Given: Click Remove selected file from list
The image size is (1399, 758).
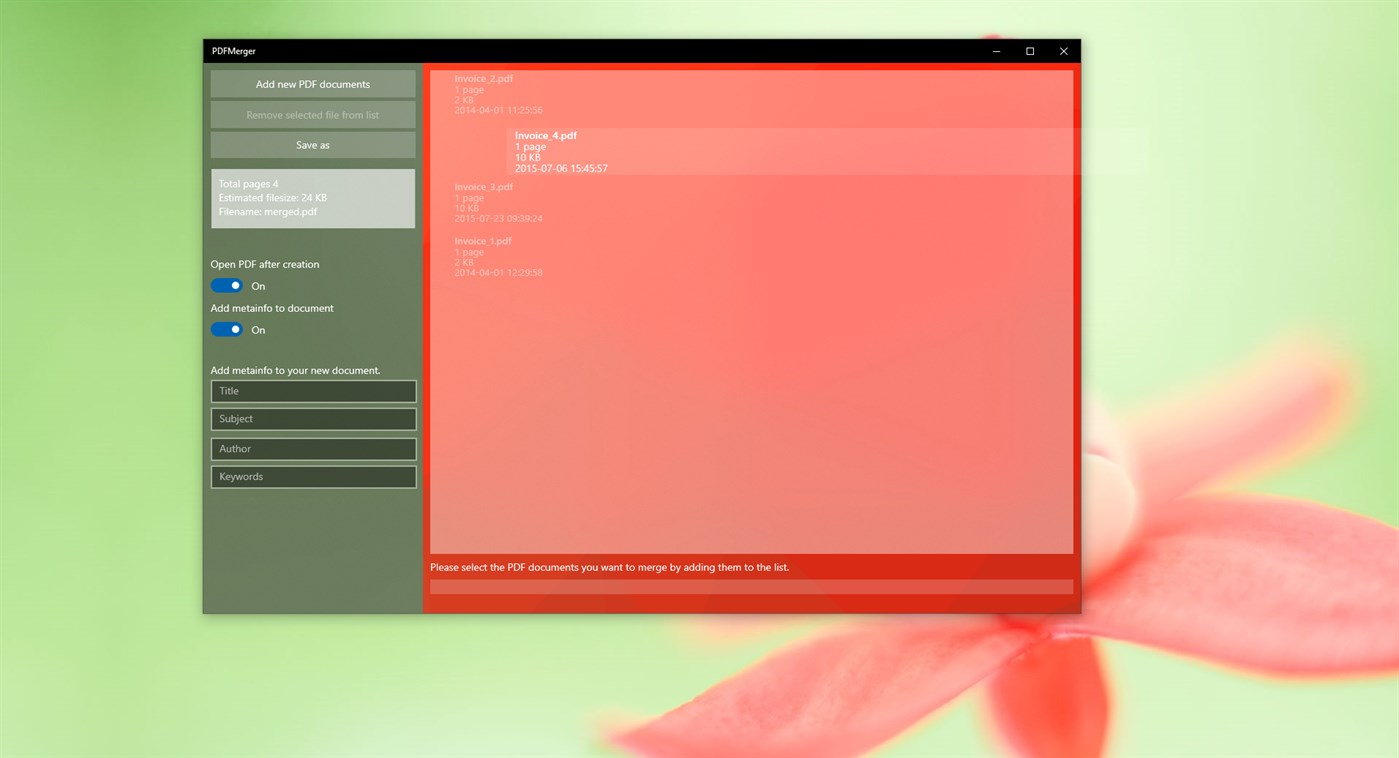Looking at the screenshot, I should pos(313,115).
